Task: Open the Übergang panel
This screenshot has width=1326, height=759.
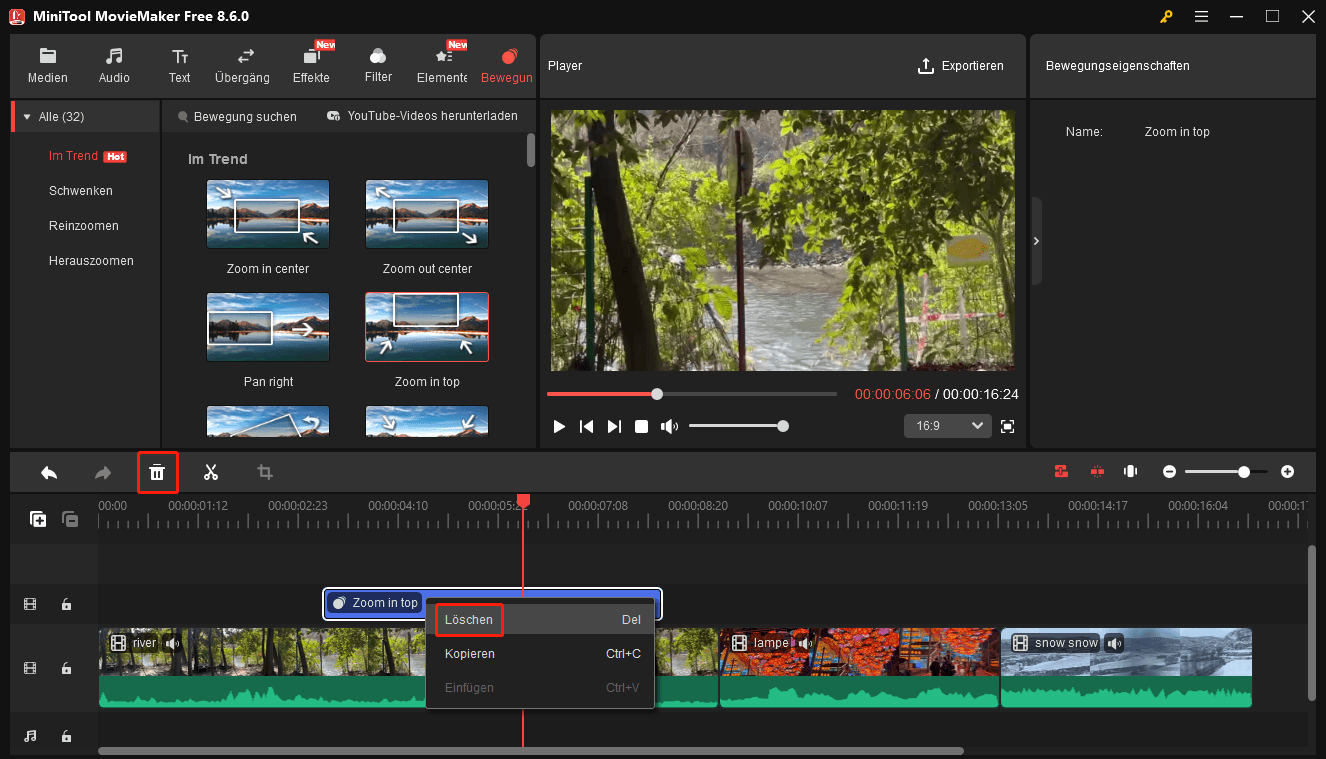Action: 241,66
